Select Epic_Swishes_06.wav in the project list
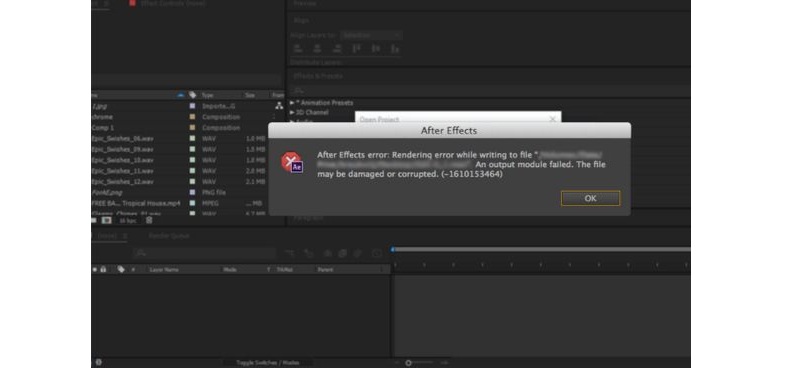Image resolution: width=800 pixels, height=368 pixels. coord(122,138)
